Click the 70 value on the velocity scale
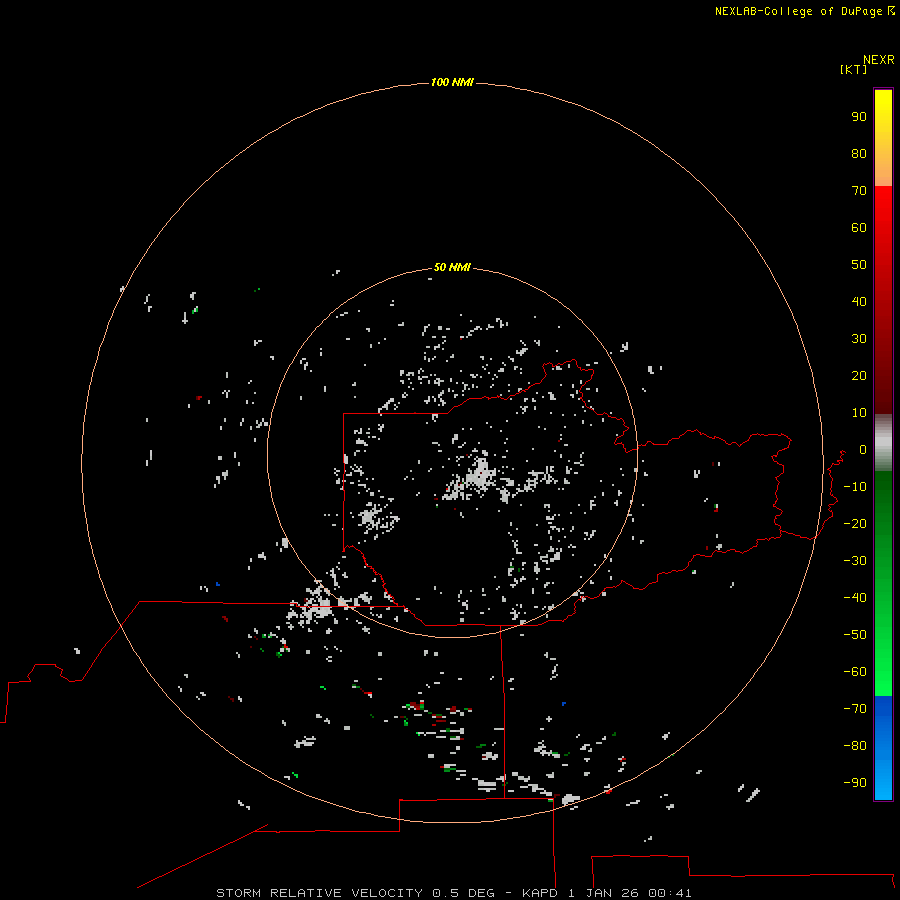This screenshot has width=900, height=900. click(x=859, y=191)
